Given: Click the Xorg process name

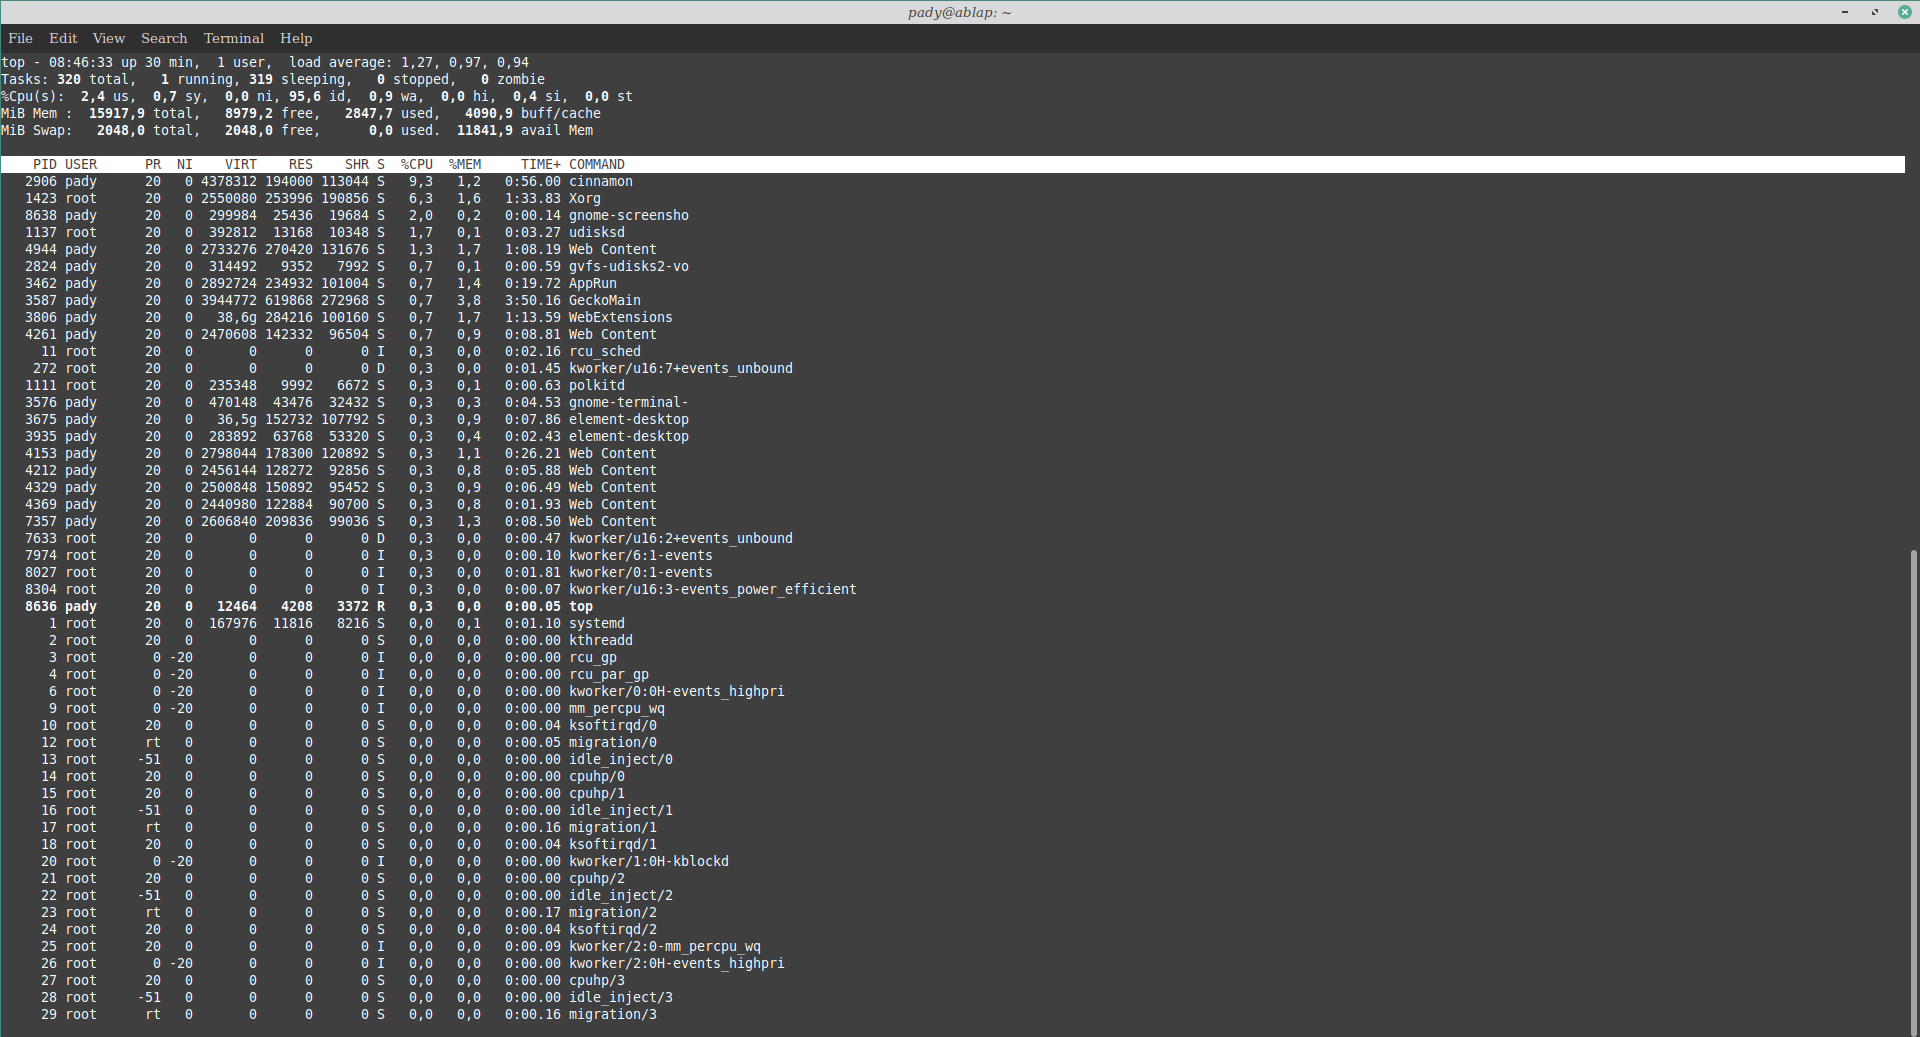Looking at the screenshot, I should (x=585, y=198).
